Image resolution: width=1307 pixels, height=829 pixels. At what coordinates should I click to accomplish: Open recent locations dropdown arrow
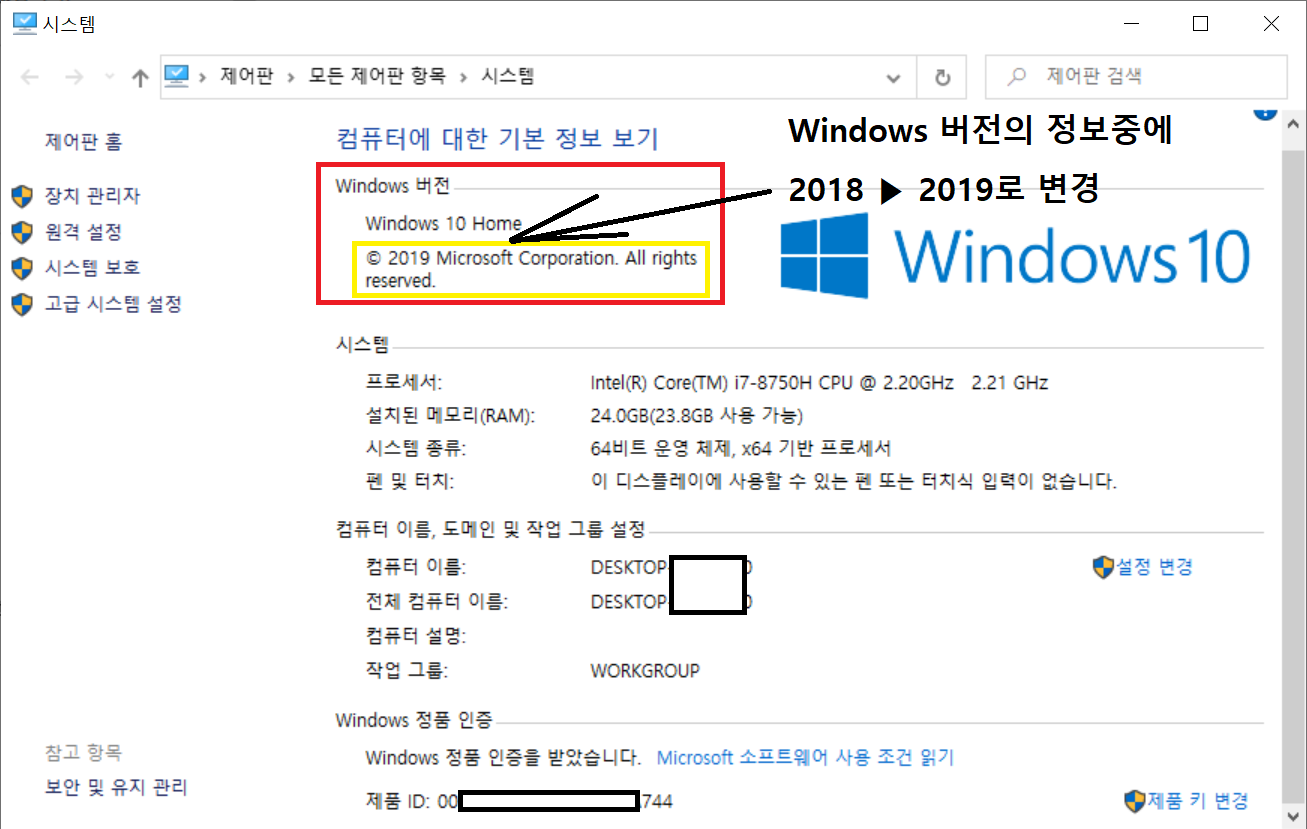click(x=109, y=78)
